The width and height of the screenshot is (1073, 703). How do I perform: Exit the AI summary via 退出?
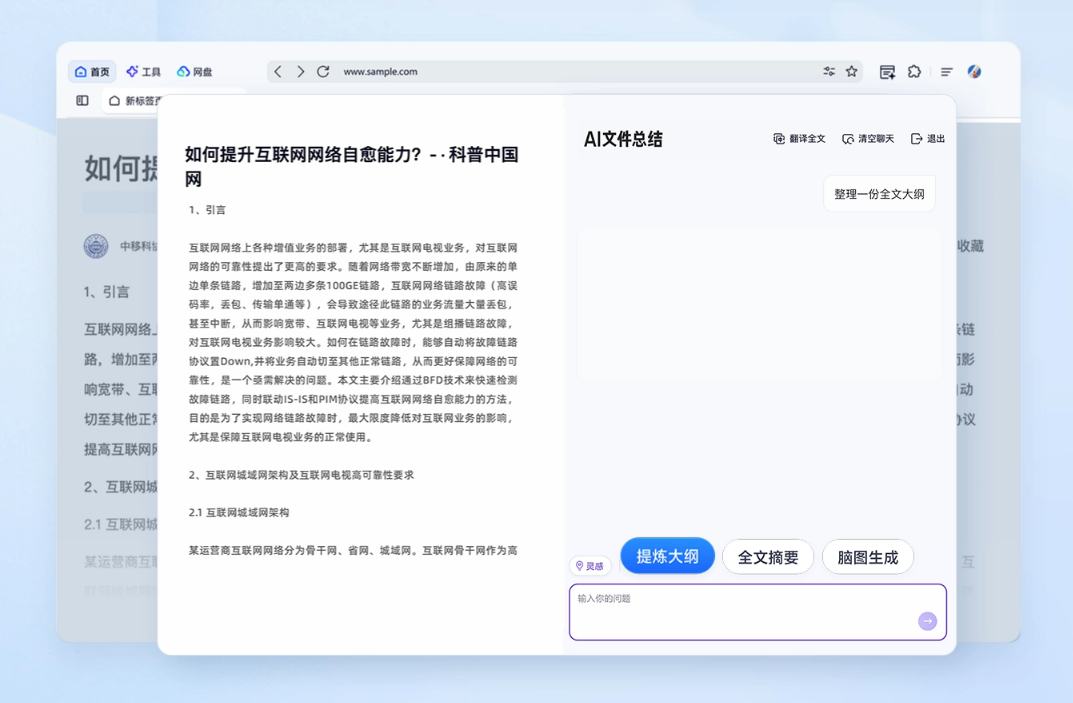coord(929,138)
